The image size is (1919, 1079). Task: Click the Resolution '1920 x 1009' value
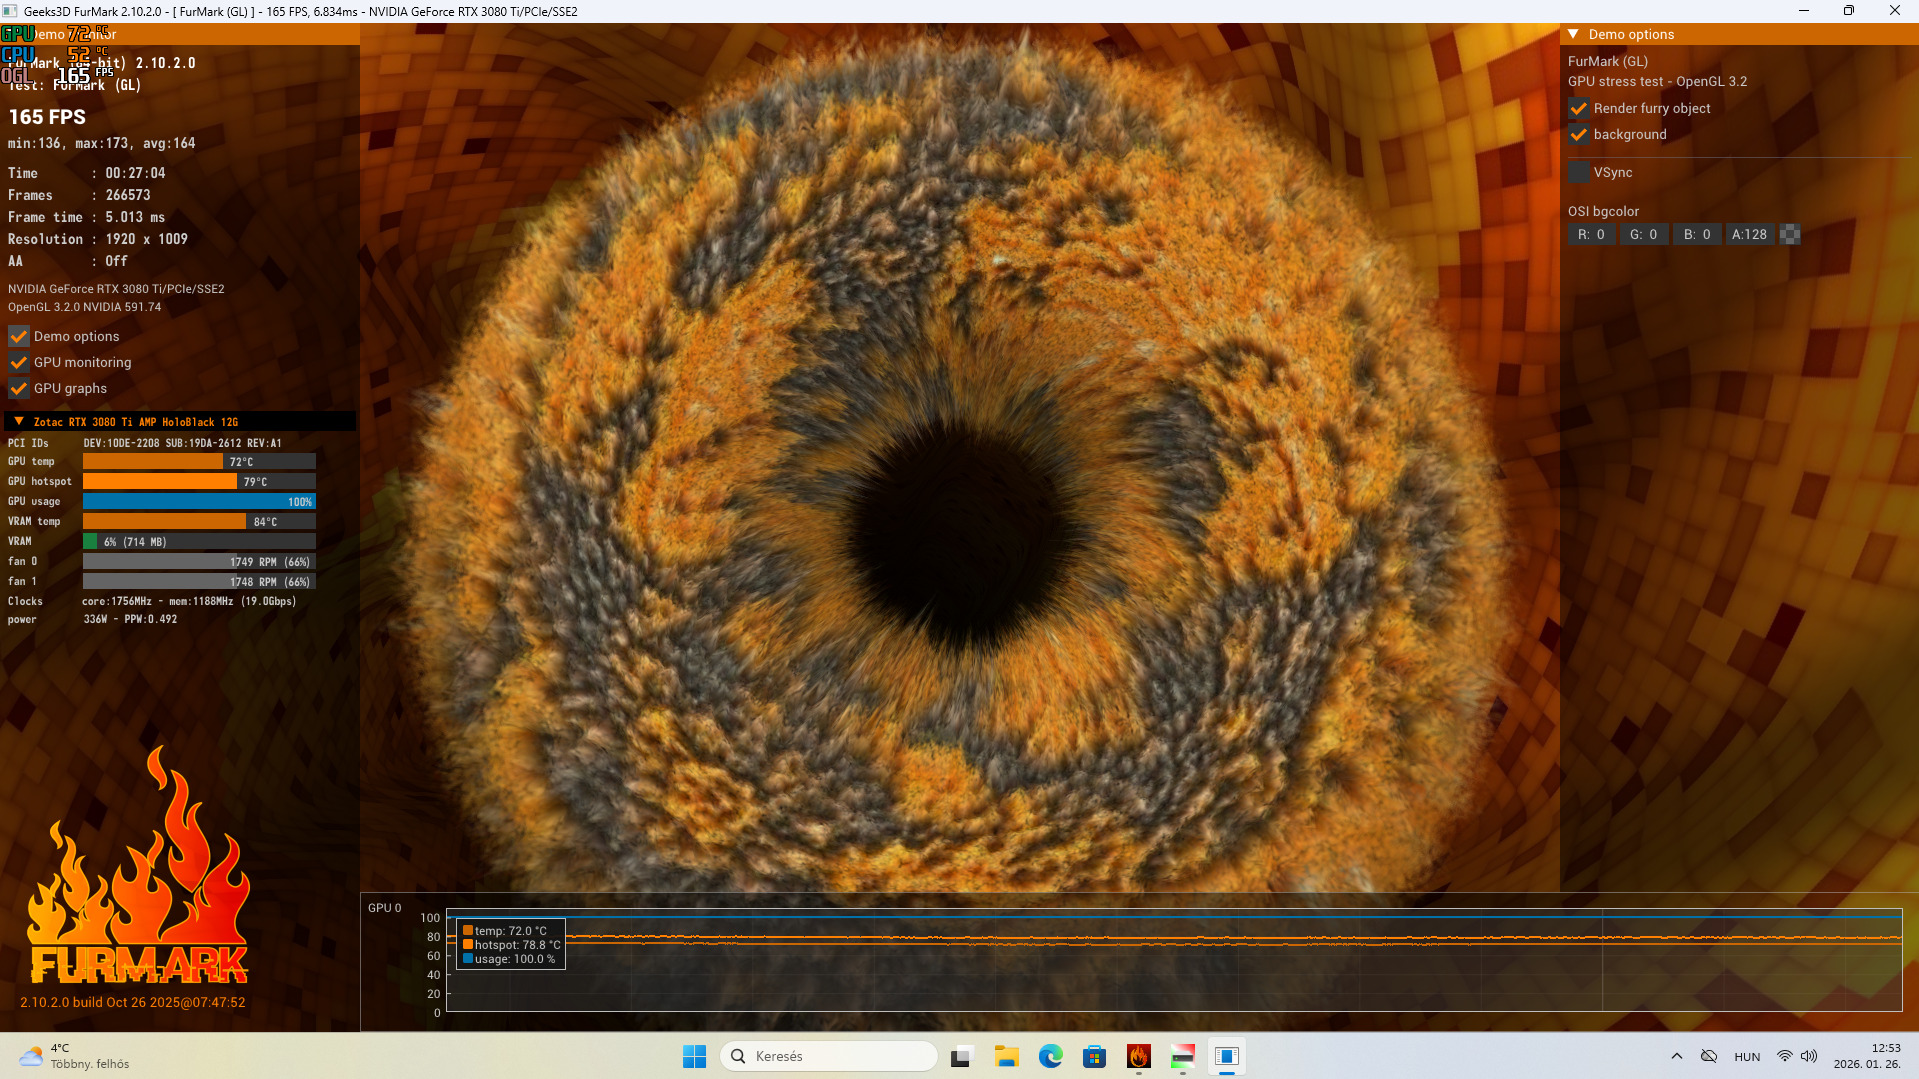[146, 239]
